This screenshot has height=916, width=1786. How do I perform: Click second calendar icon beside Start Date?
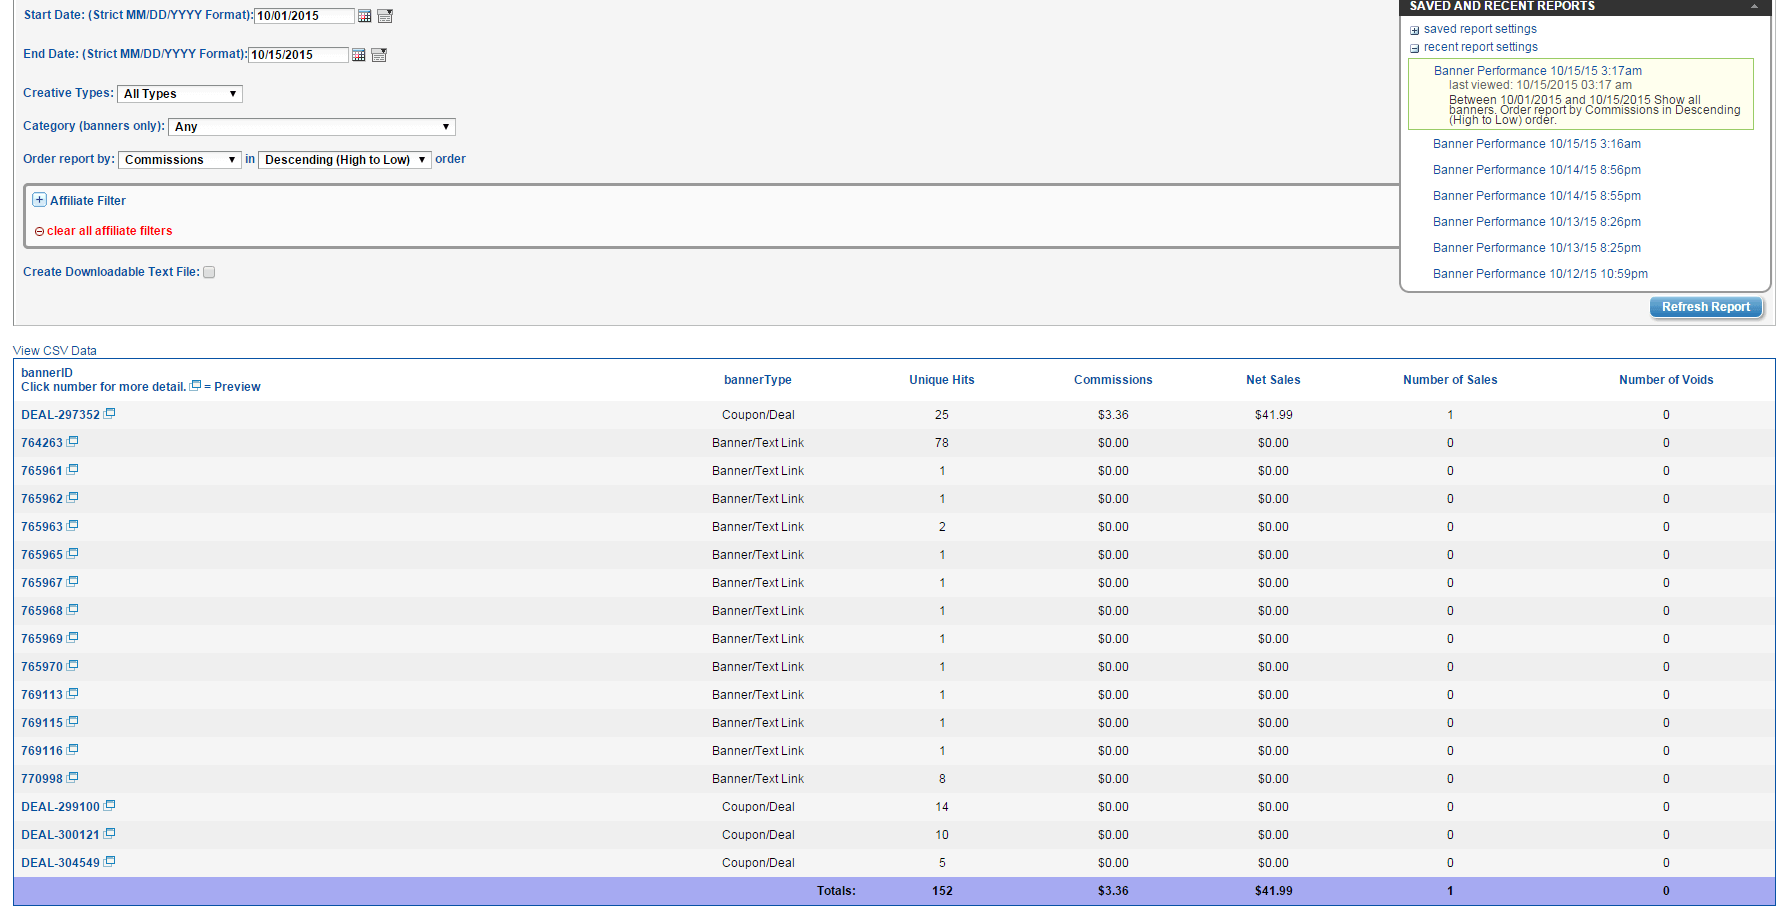click(x=385, y=16)
